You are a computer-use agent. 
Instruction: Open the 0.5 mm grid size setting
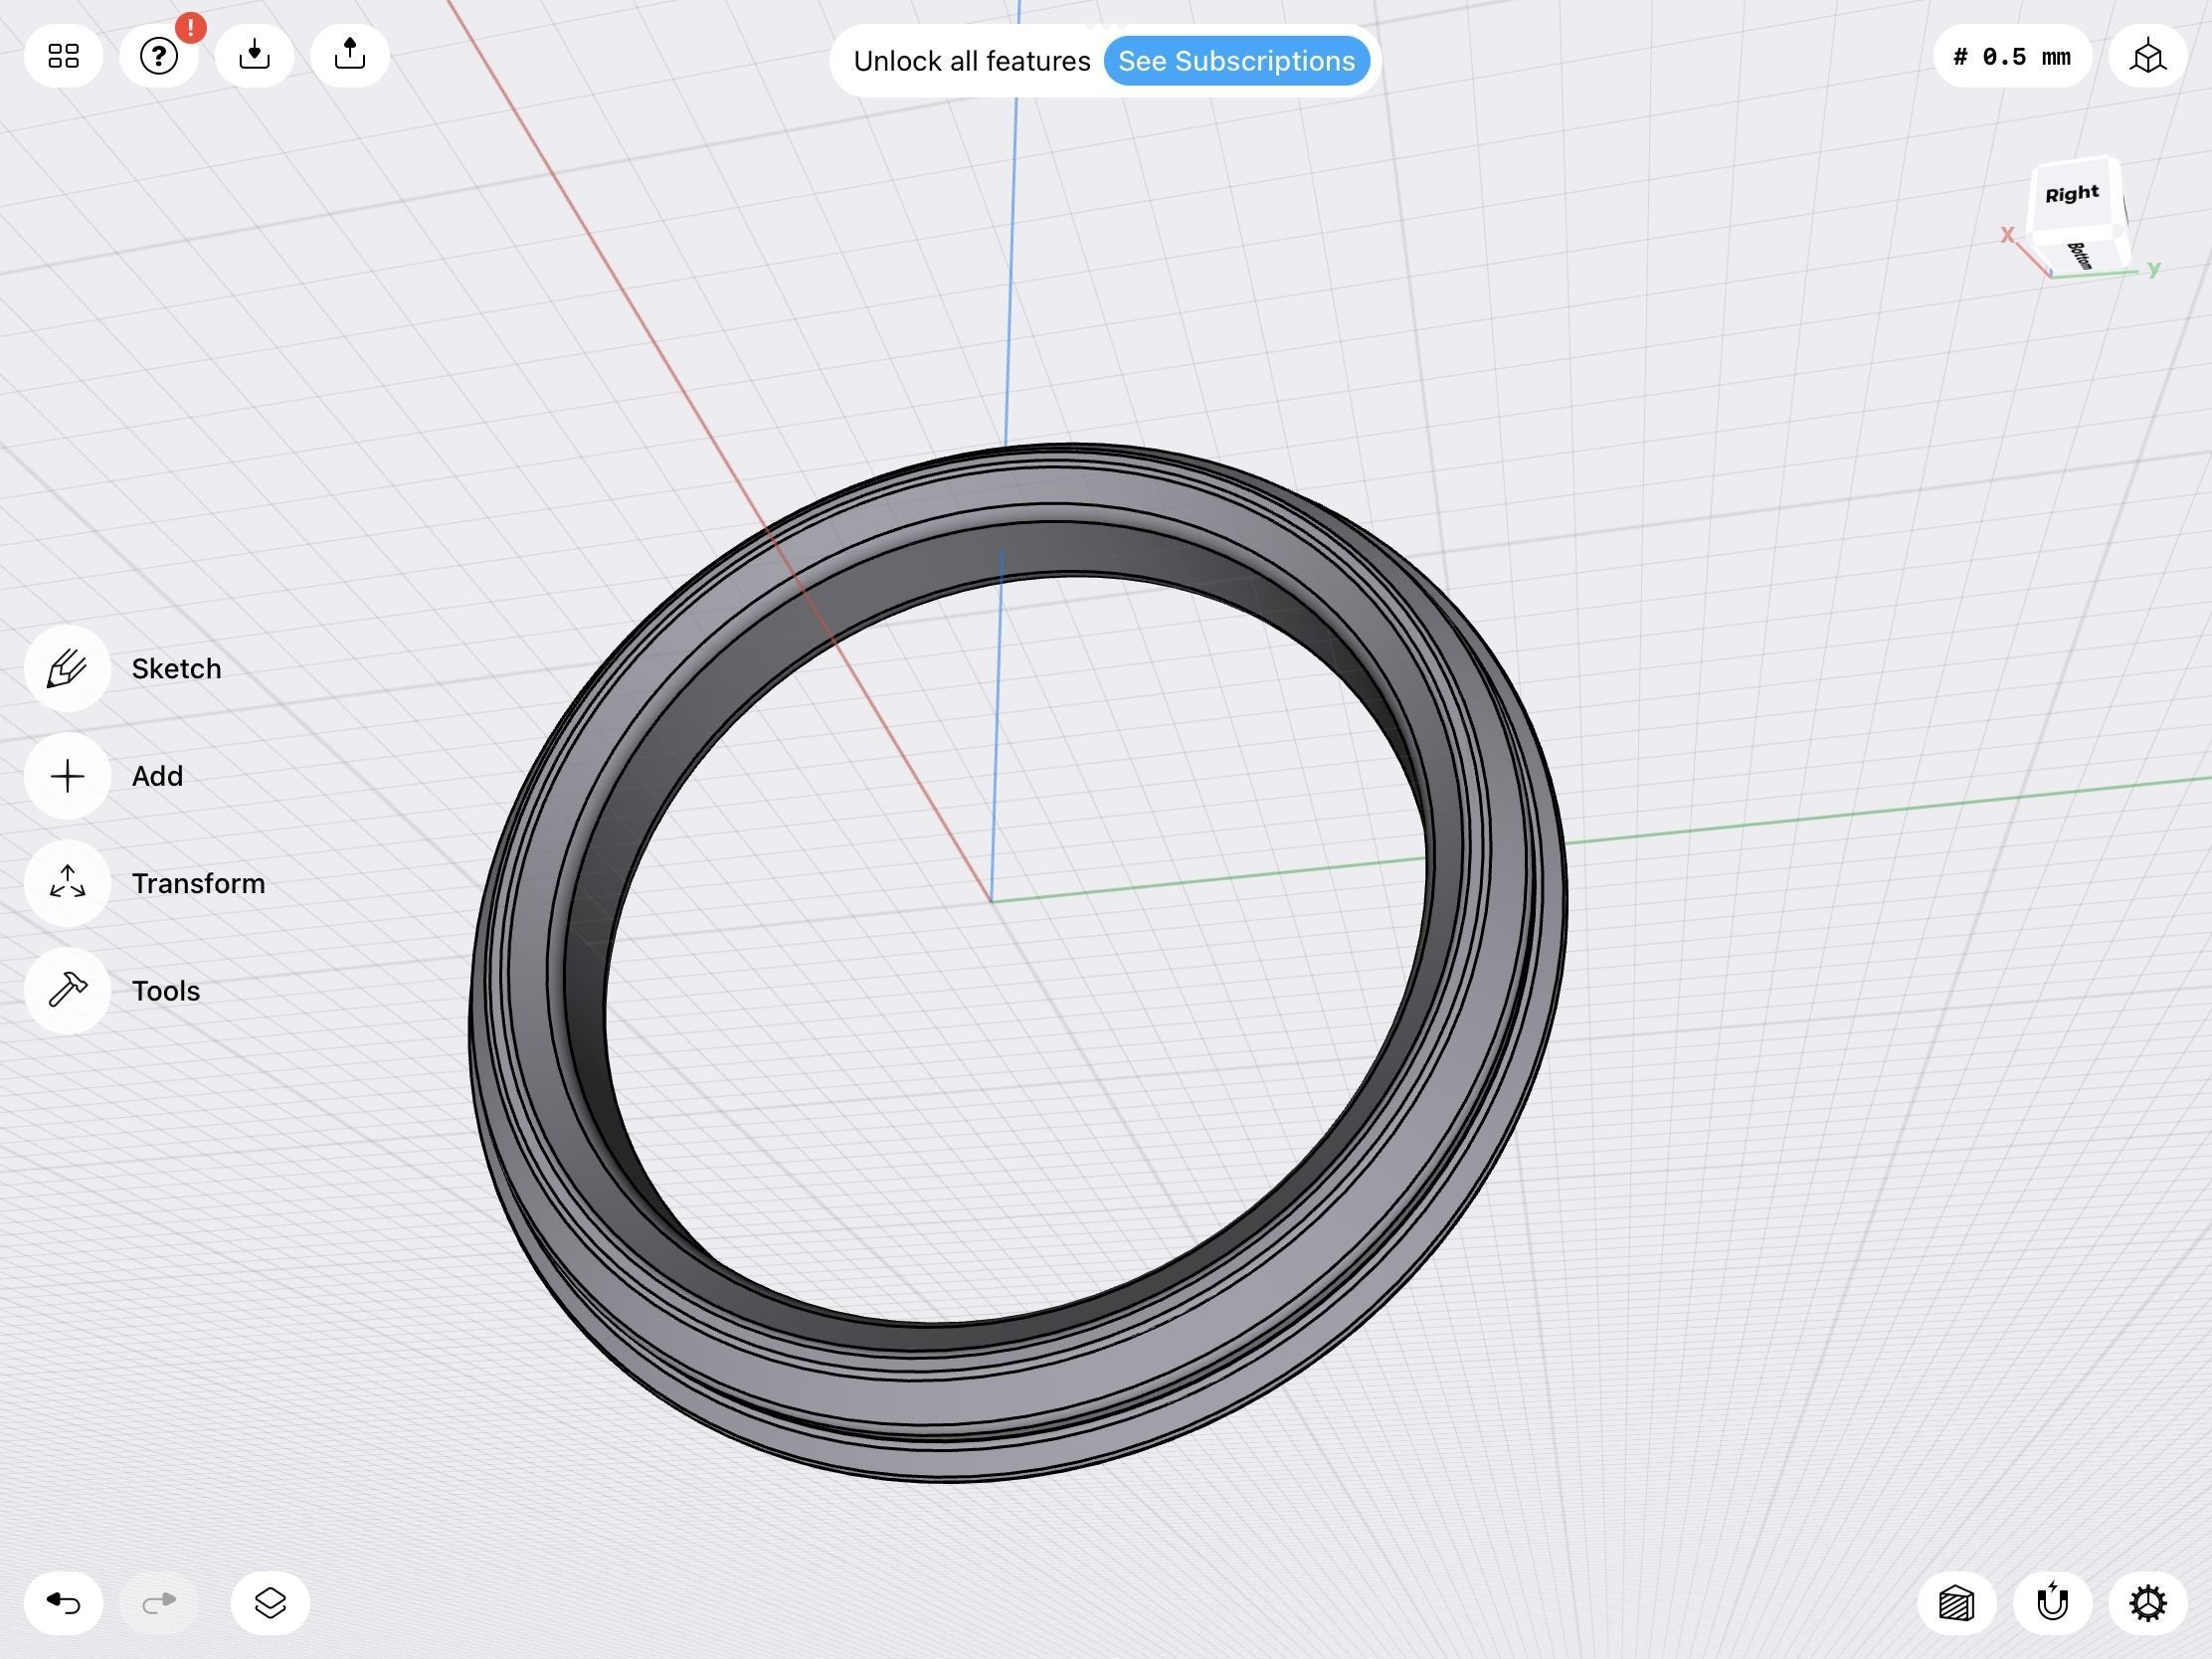click(2012, 57)
